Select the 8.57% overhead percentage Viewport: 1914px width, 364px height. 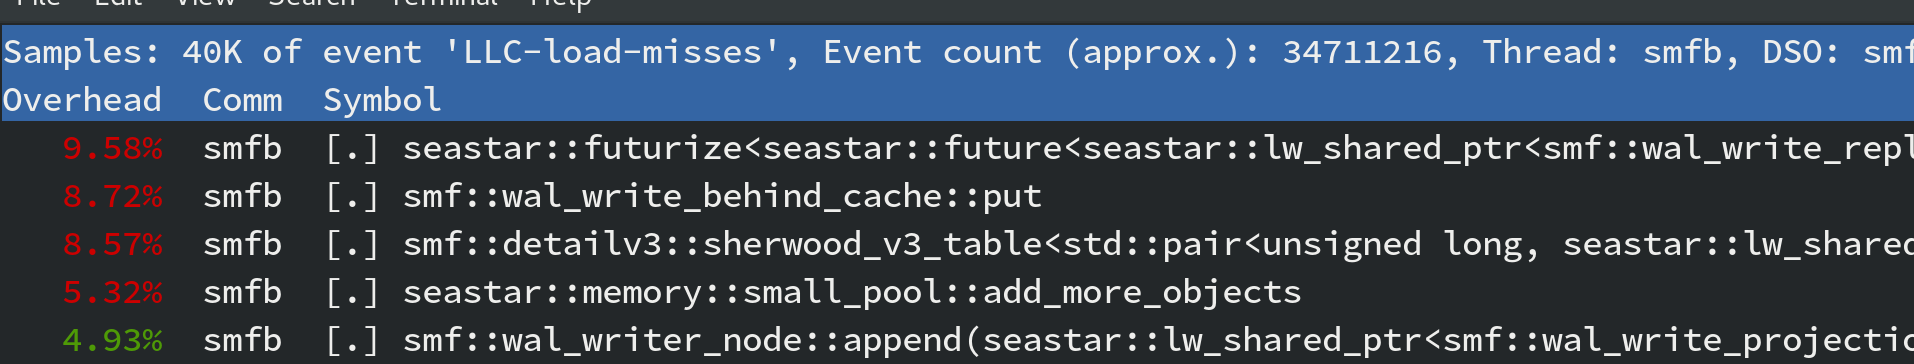(x=112, y=244)
